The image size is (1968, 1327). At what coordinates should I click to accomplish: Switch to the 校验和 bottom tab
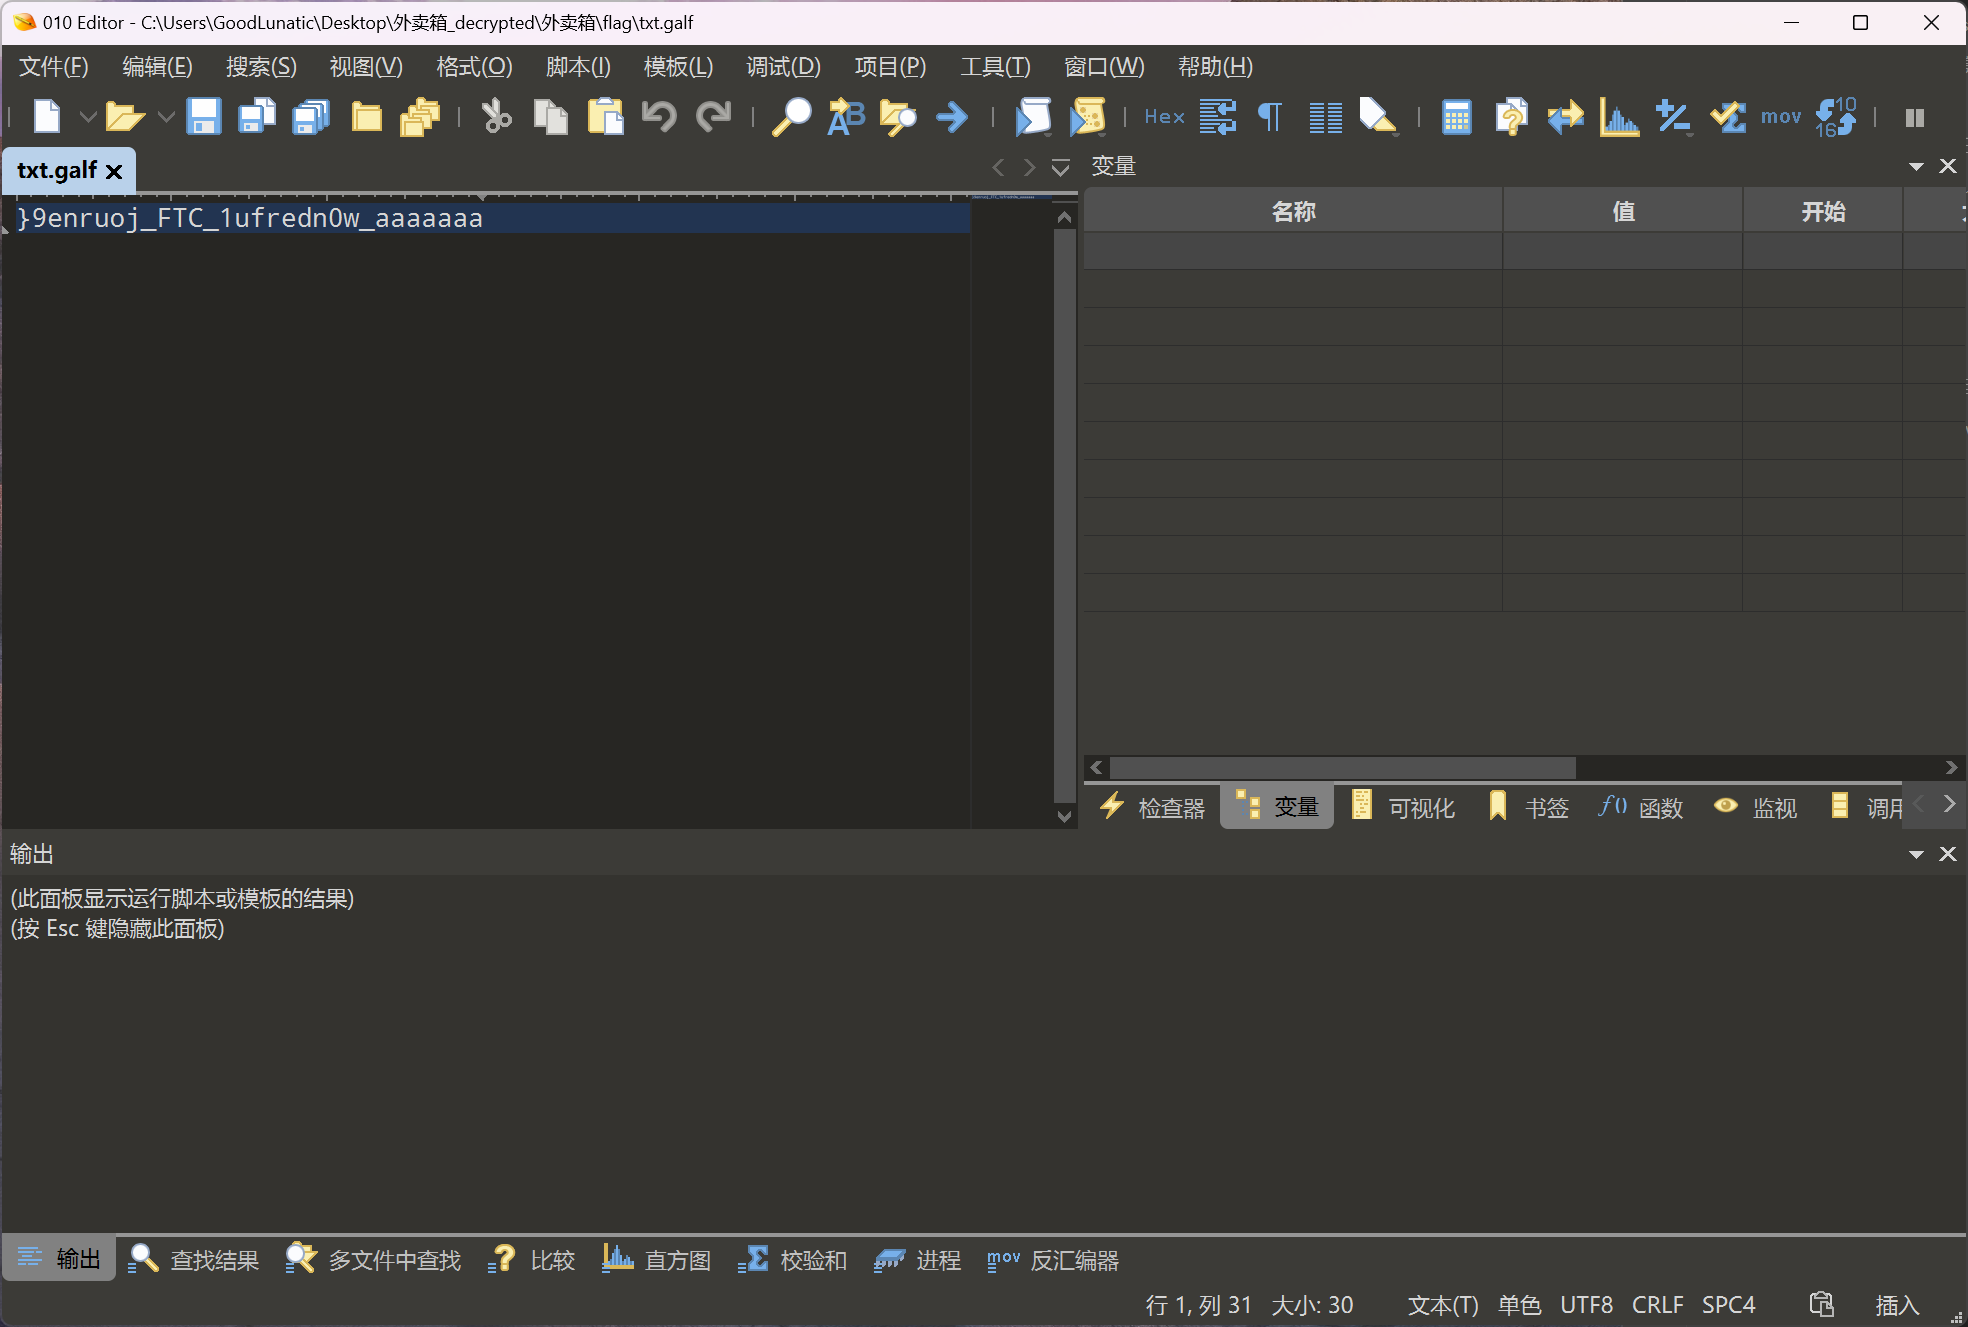coord(792,1260)
